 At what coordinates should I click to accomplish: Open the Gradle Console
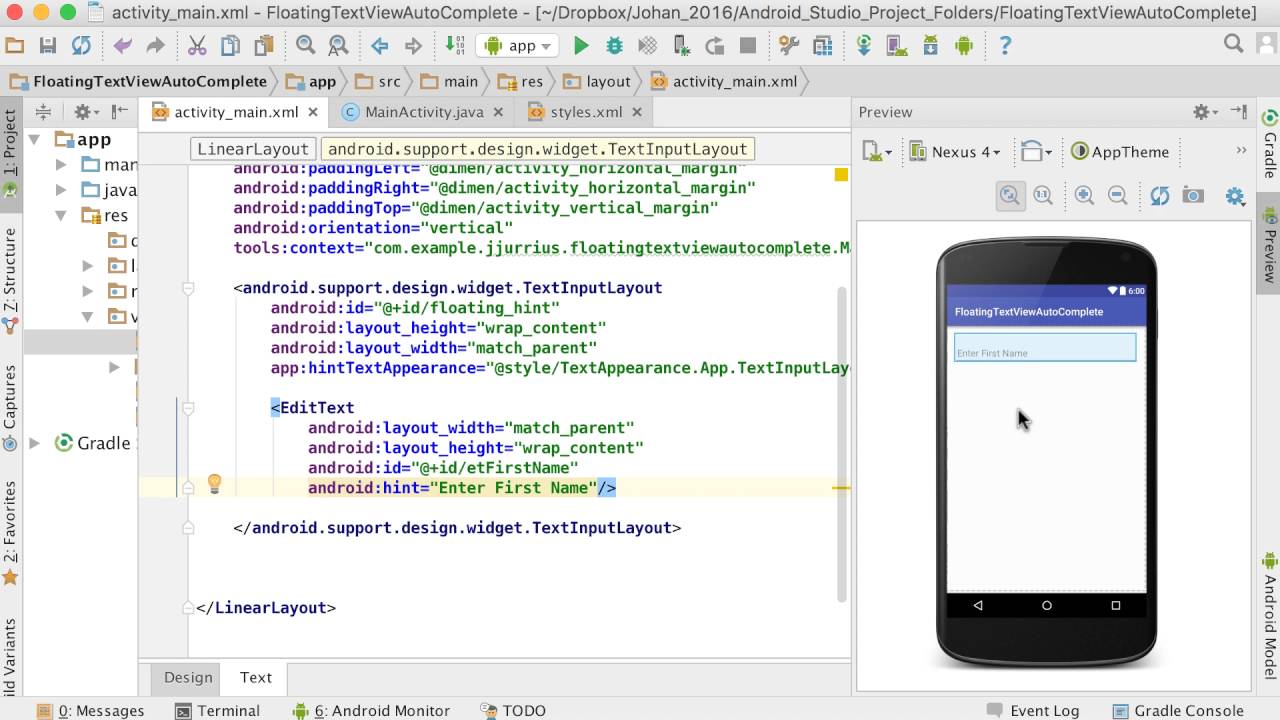click(x=1178, y=710)
